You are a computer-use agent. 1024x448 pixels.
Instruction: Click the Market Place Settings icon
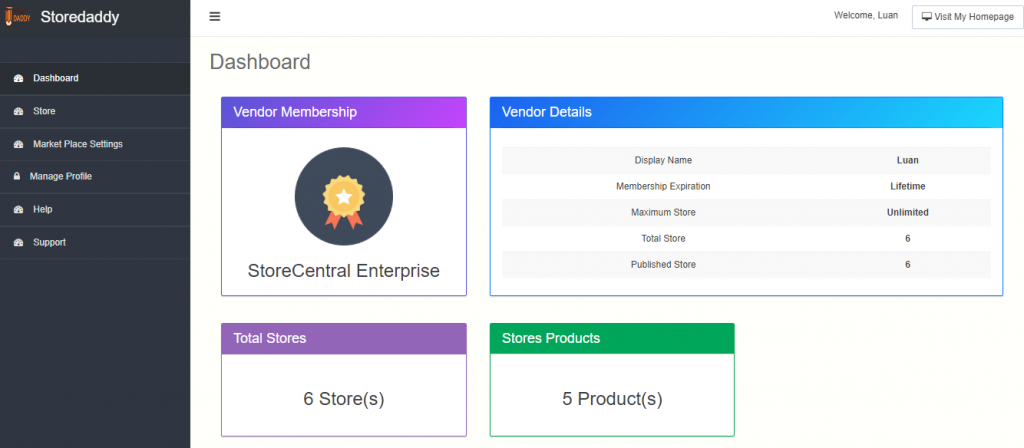coord(18,144)
